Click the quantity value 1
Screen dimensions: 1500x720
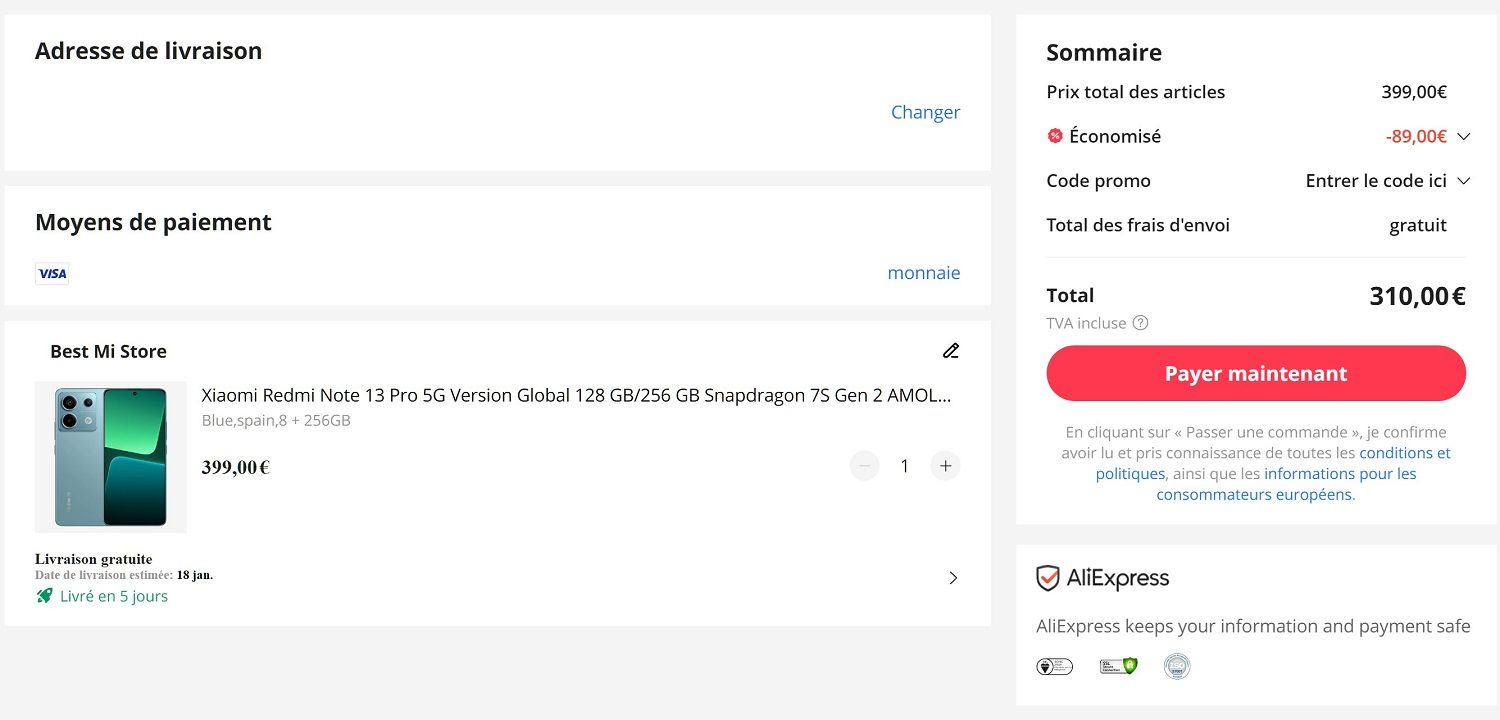pyautogui.click(x=905, y=466)
